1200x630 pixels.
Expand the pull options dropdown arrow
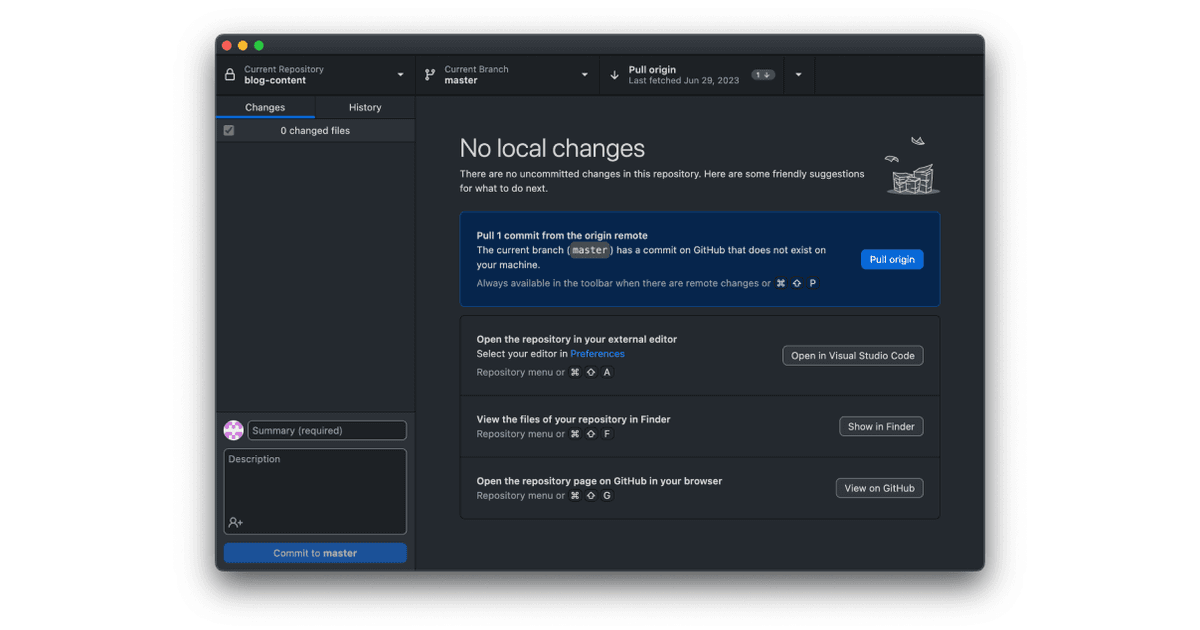tap(798, 75)
